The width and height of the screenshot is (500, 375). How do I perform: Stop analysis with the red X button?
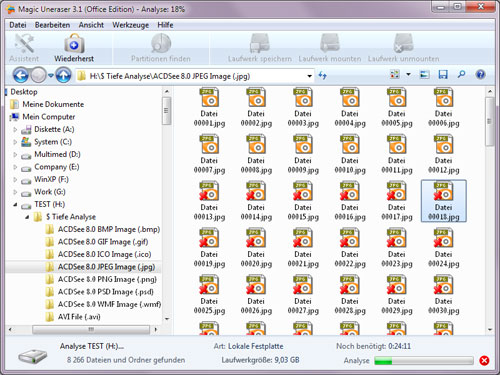[x=484, y=360]
